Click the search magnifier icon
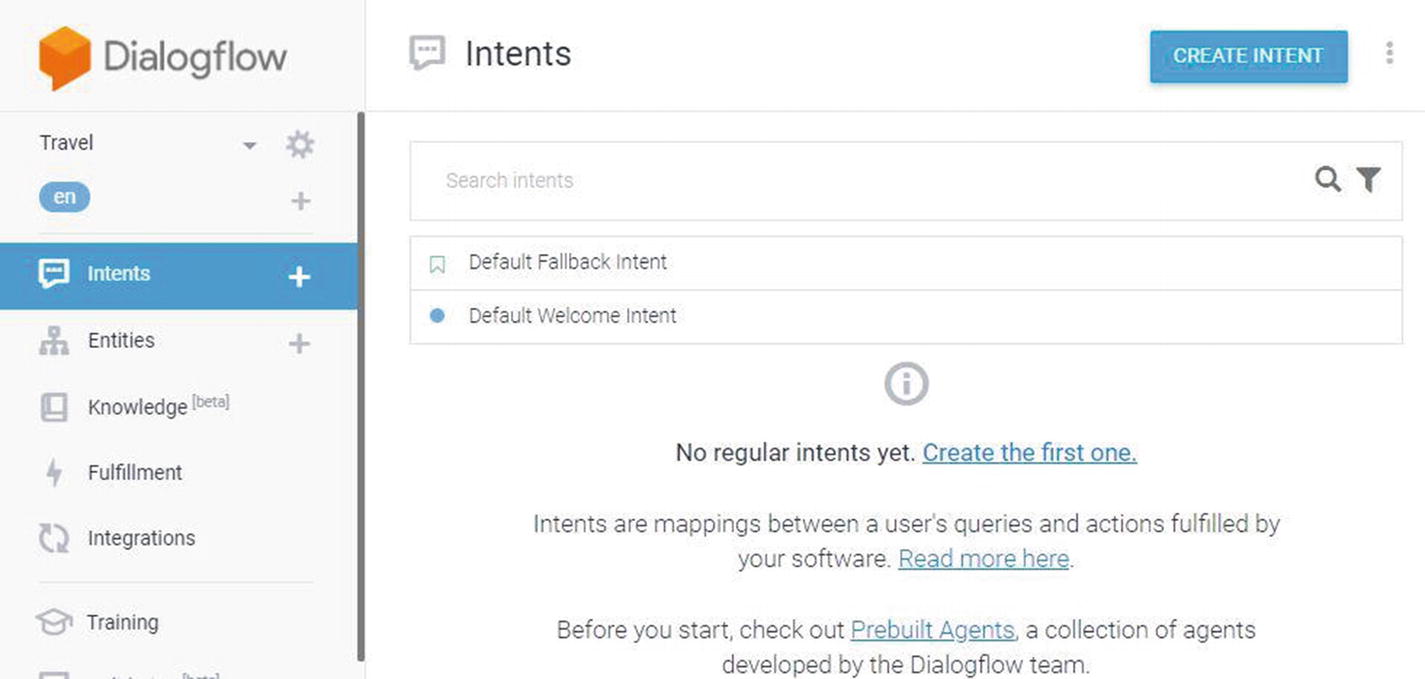 point(1328,180)
